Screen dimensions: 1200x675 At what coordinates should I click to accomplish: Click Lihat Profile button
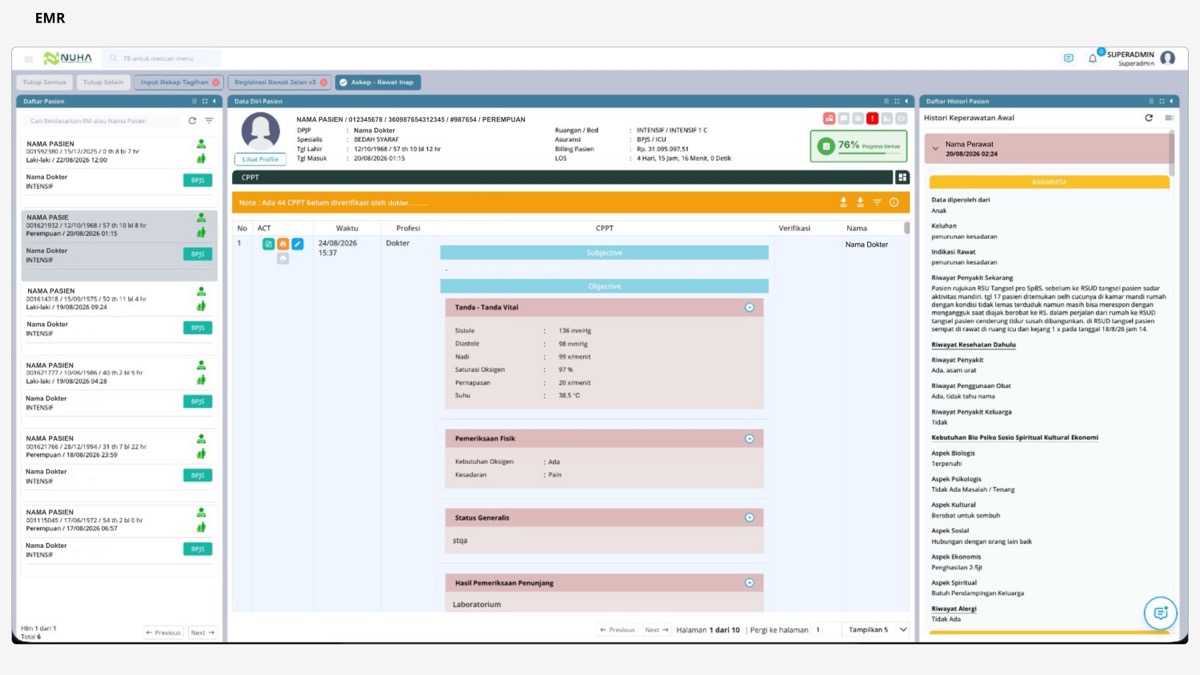tap(261, 159)
